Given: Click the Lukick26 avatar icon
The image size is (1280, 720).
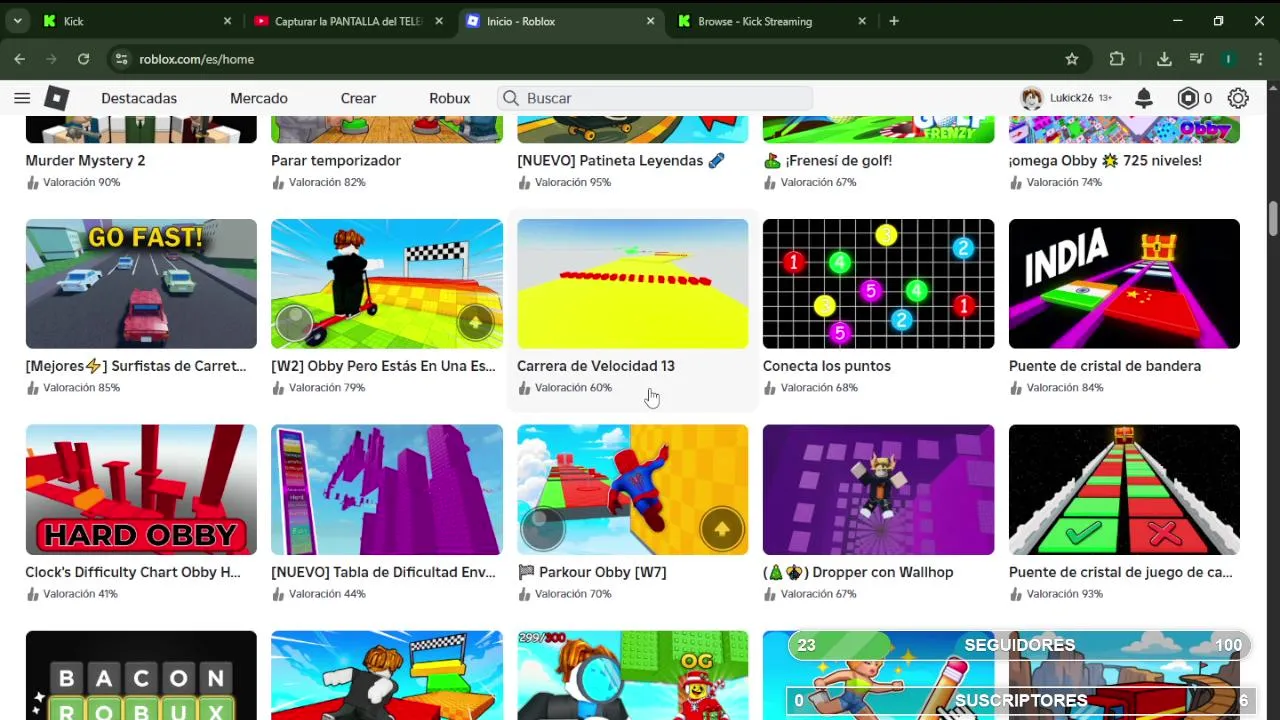Looking at the screenshot, I should coord(1031,98).
